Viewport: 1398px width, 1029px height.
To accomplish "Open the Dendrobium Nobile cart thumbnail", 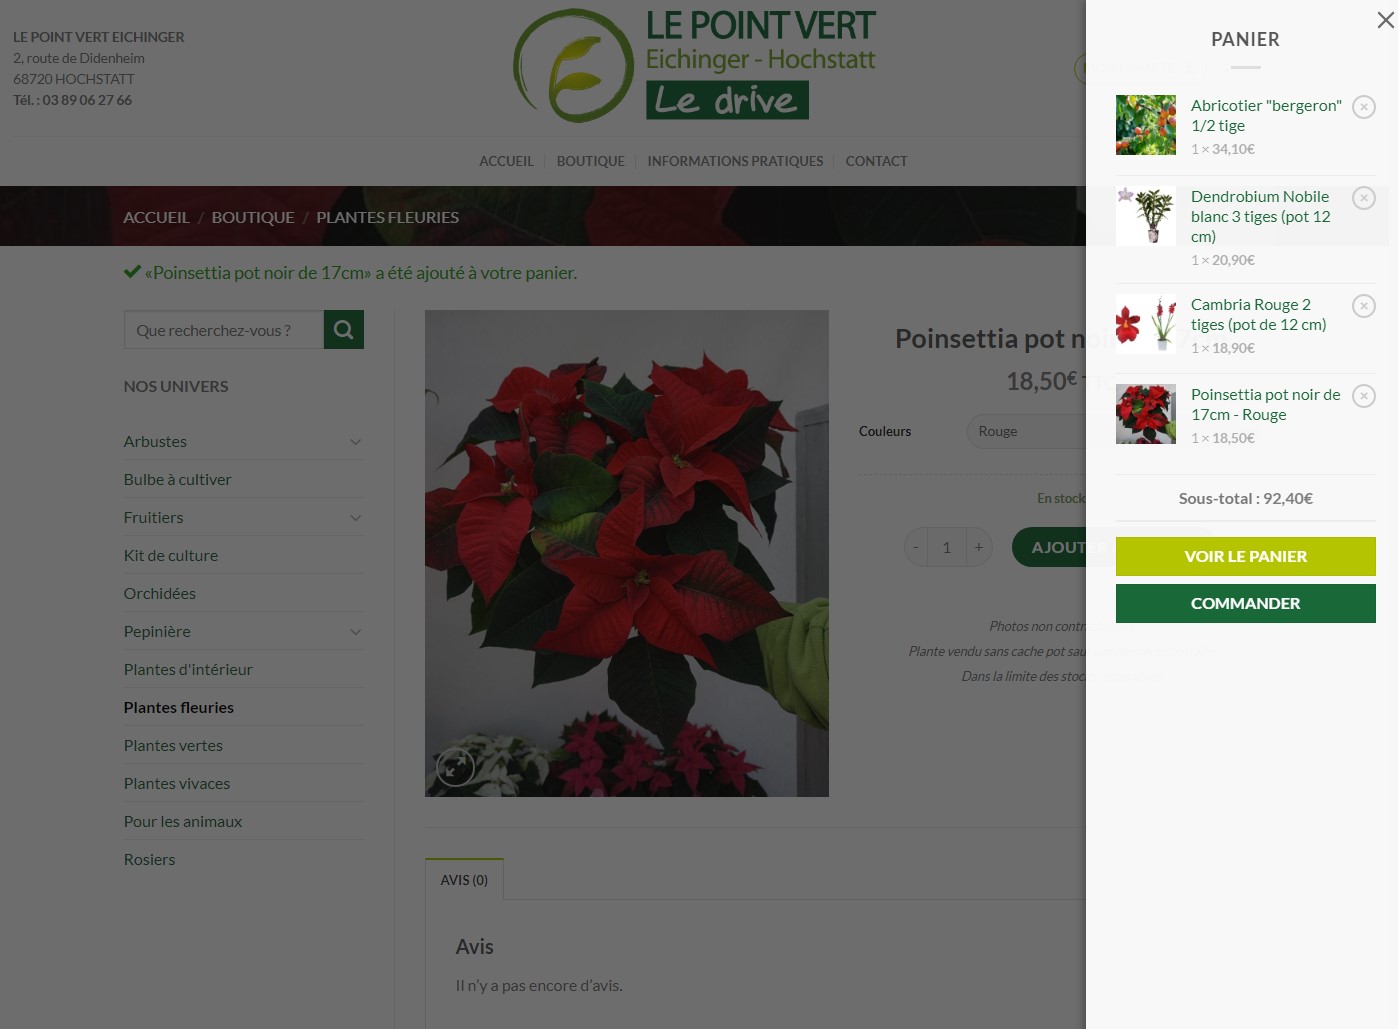I will tap(1146, 215).
